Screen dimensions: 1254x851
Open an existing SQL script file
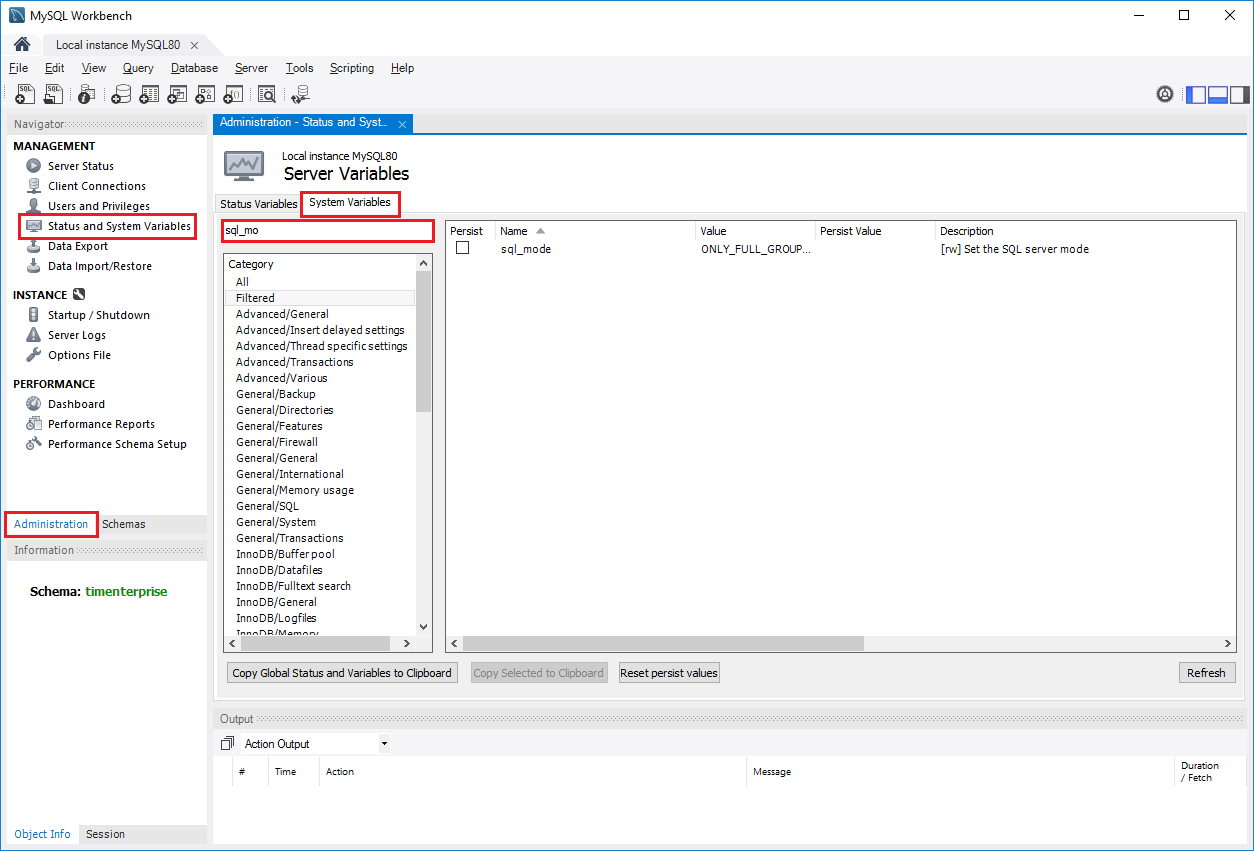point(52,93)
